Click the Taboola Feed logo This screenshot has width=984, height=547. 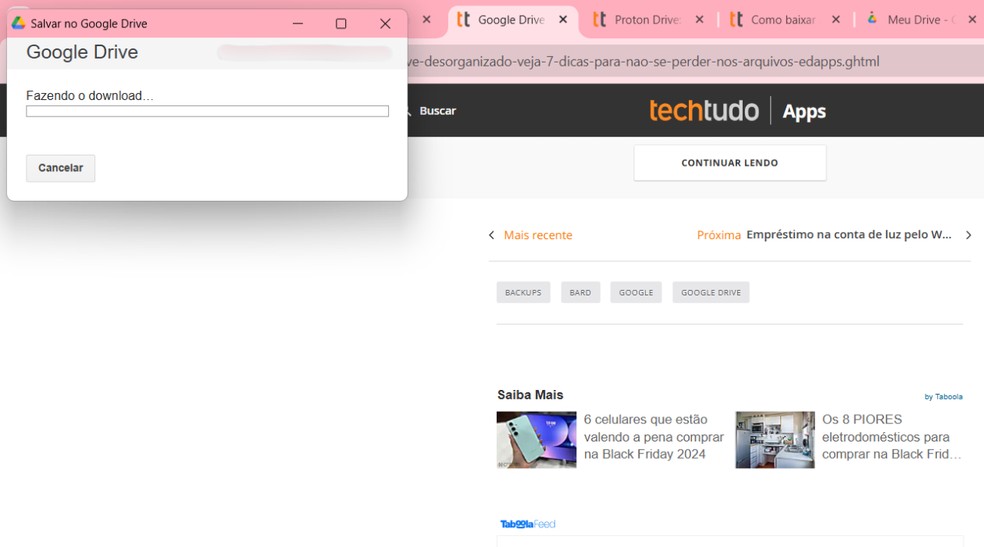528,524
